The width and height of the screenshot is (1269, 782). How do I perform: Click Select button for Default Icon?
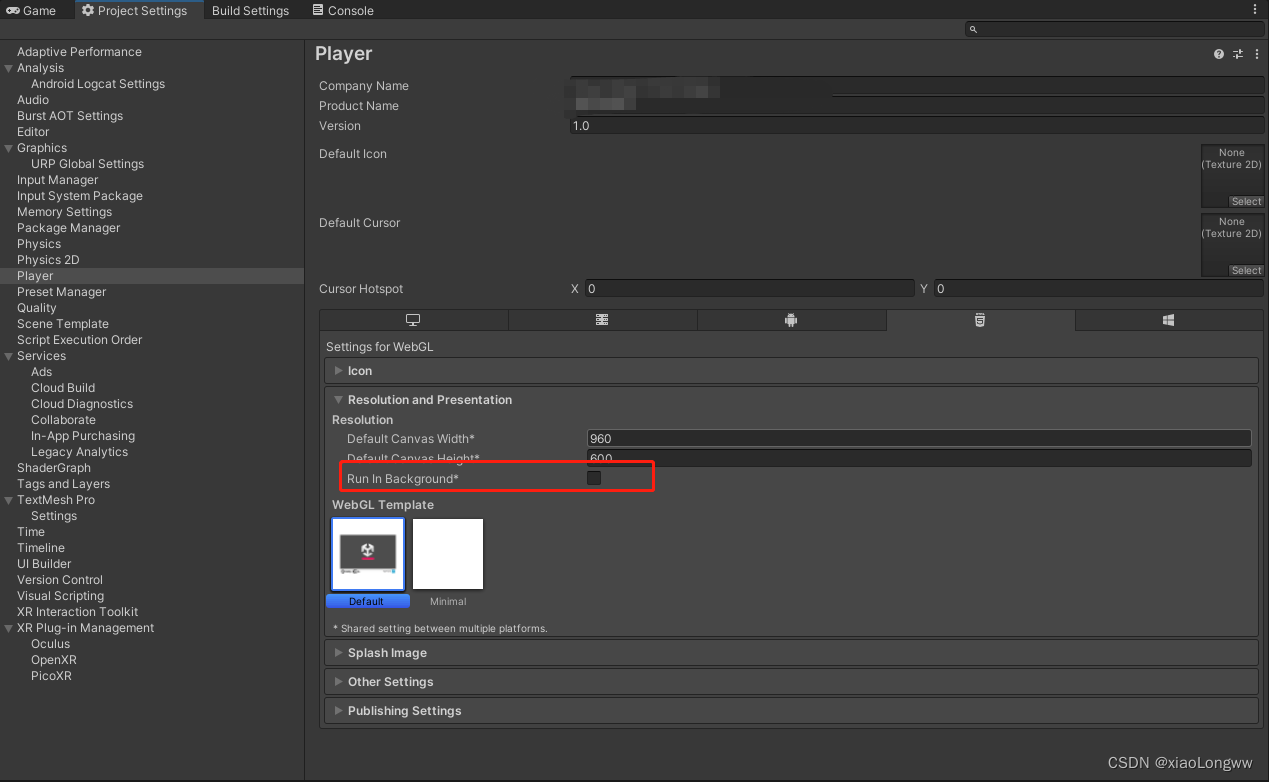pyautogui.click(x=1246, y=201)
